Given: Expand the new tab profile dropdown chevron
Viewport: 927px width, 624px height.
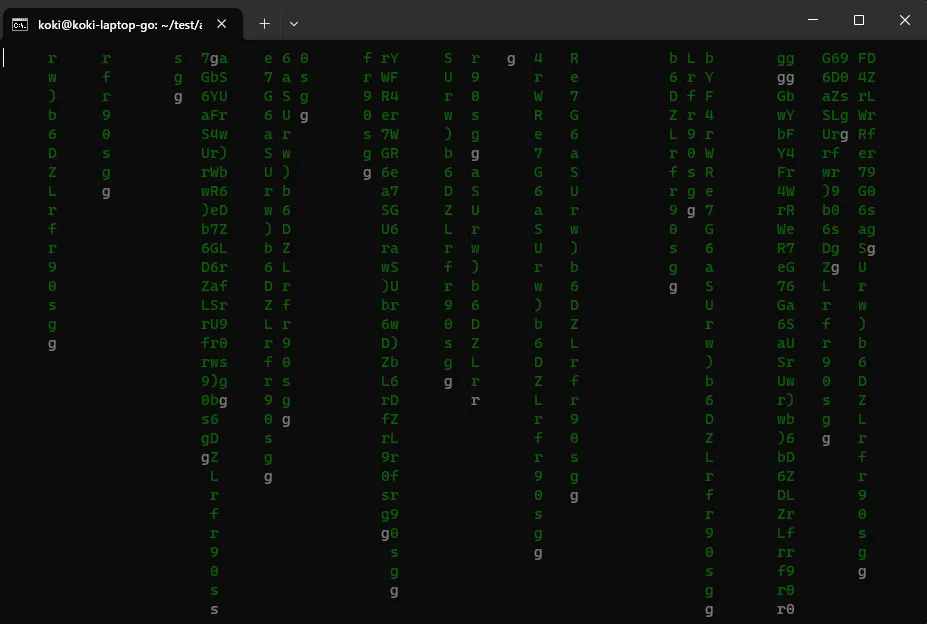Looking at the screenshot, I should tap(294, 23).
